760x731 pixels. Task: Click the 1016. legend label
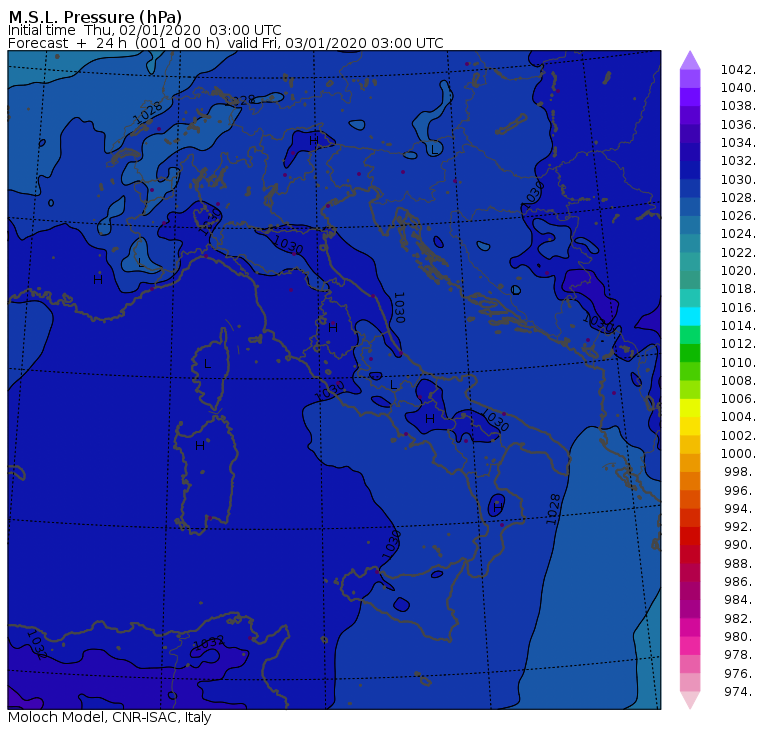coord(738,307)
